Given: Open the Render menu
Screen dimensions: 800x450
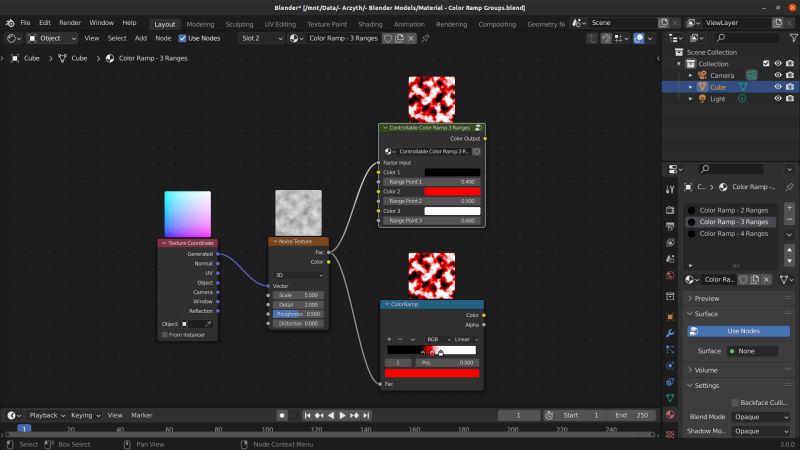Looking at the screenshot, I should [70, 23].
